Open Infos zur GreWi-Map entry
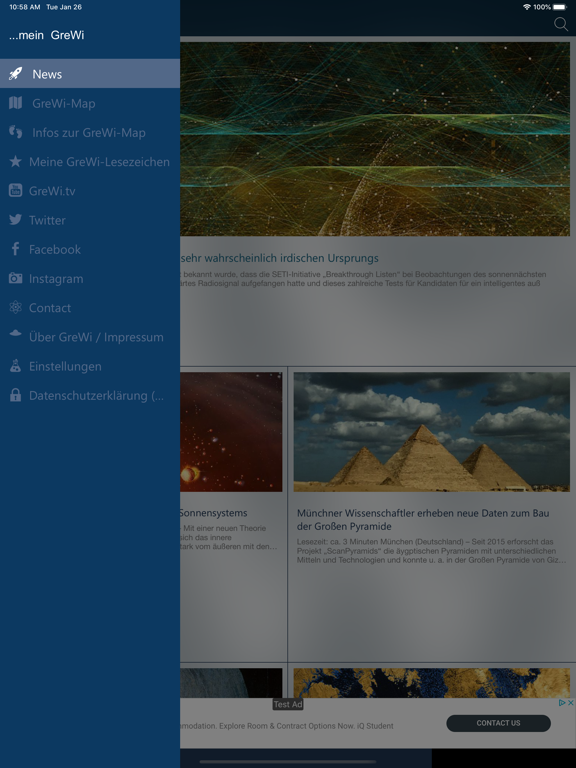 (x=90, y=132)
